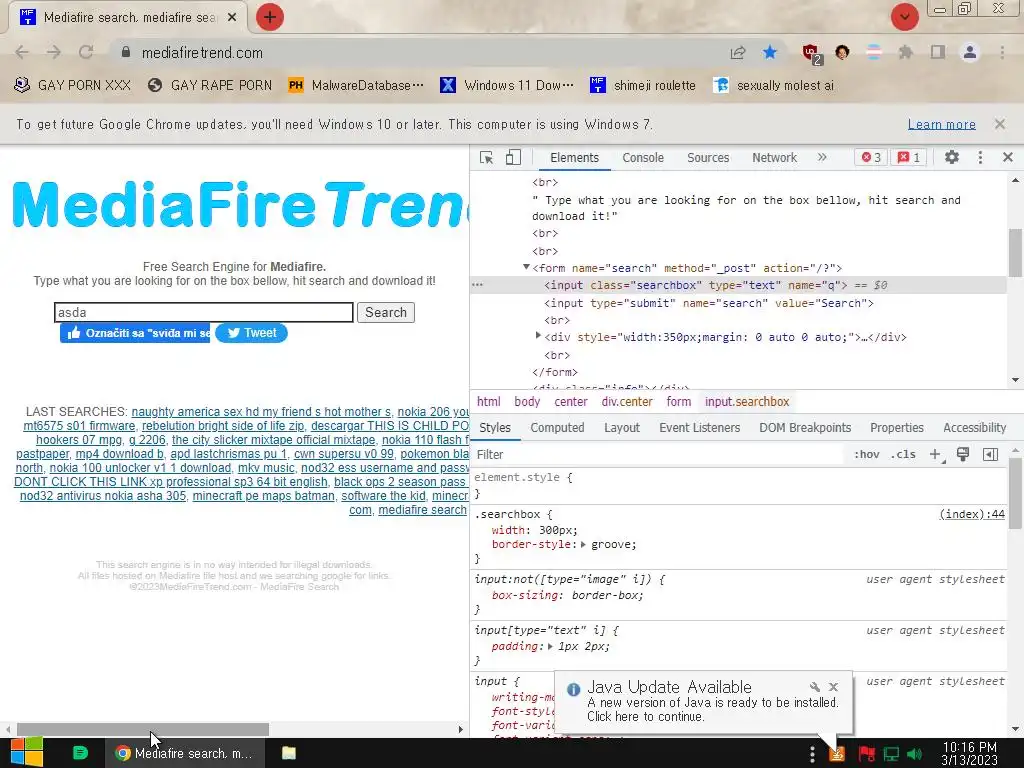Image resolution: width=1024 pixels, height=768 pixels.
Task: Open the (index):44 source link
Action: pyautogui.click(x=972, y=514)
